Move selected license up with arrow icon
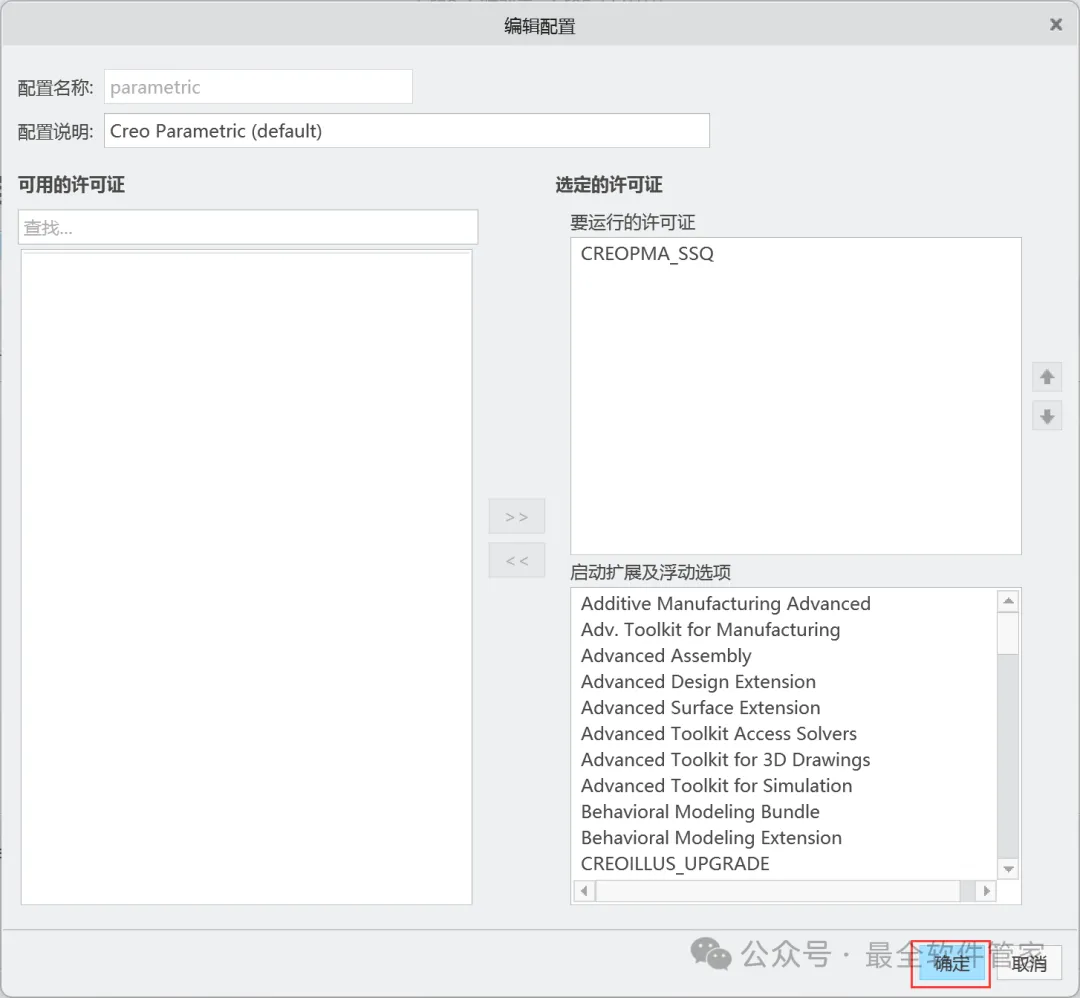The image size is (1080, 998). click(x=1046, y=377)
